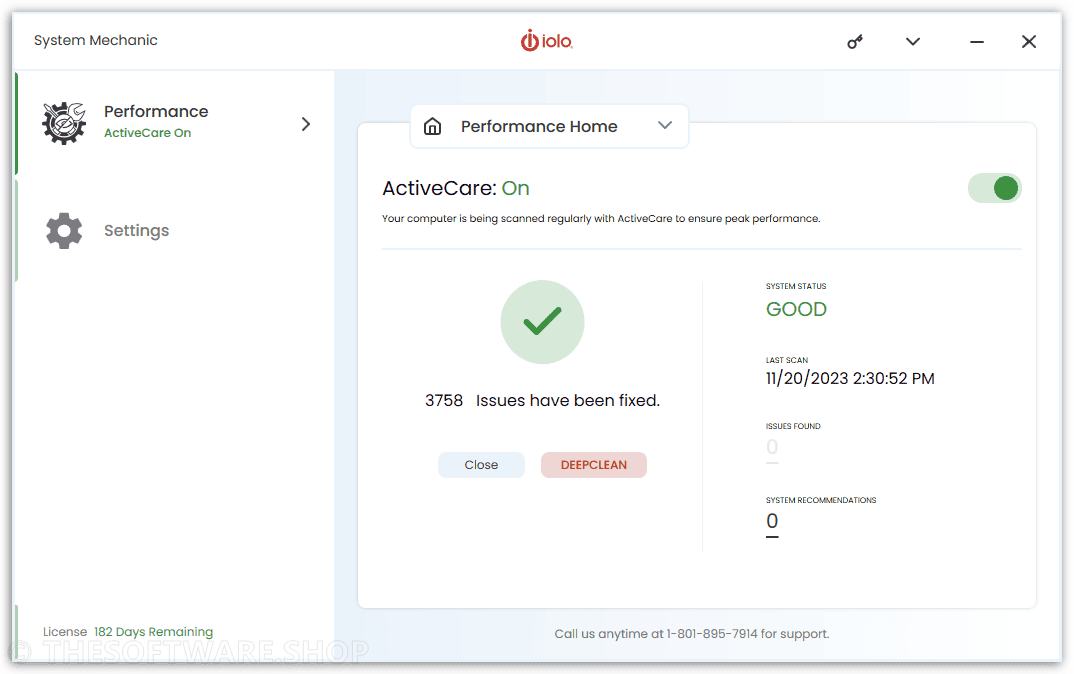Select Performance in sidebar
Screen dimensions: 1074x674
tap(175, 123)
